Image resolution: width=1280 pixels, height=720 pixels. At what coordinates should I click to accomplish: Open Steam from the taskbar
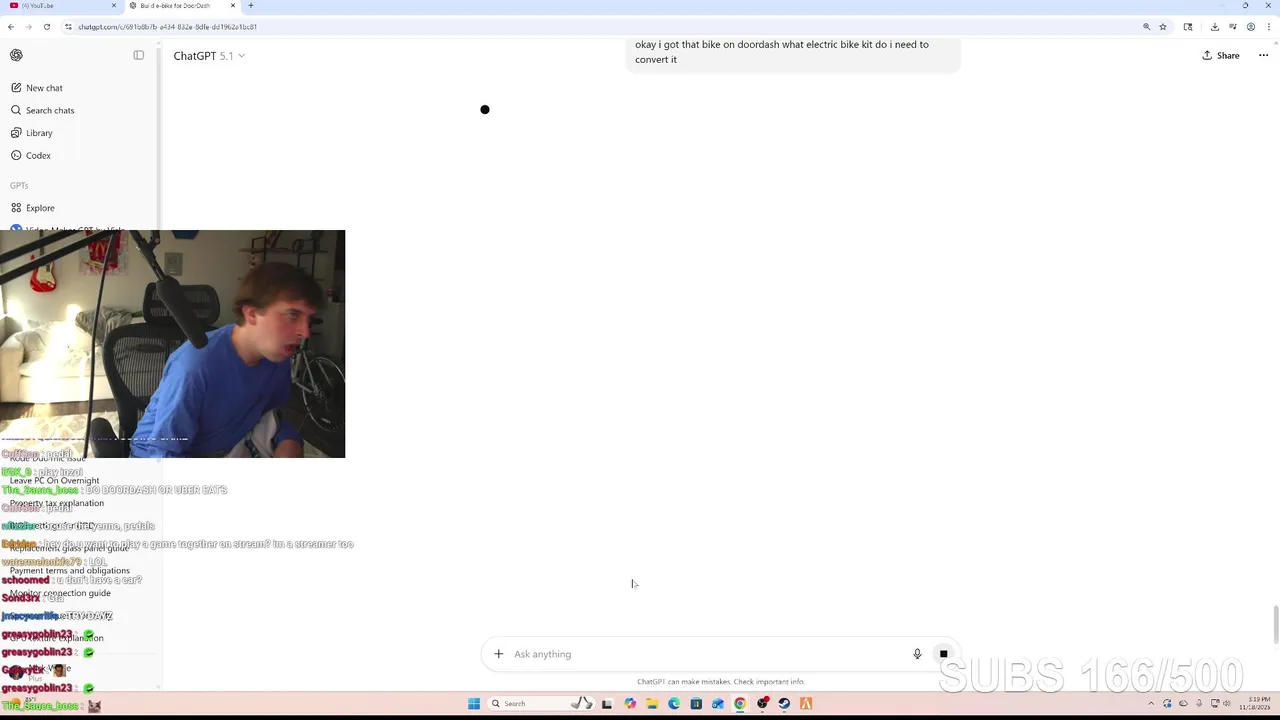click(784, 704)
